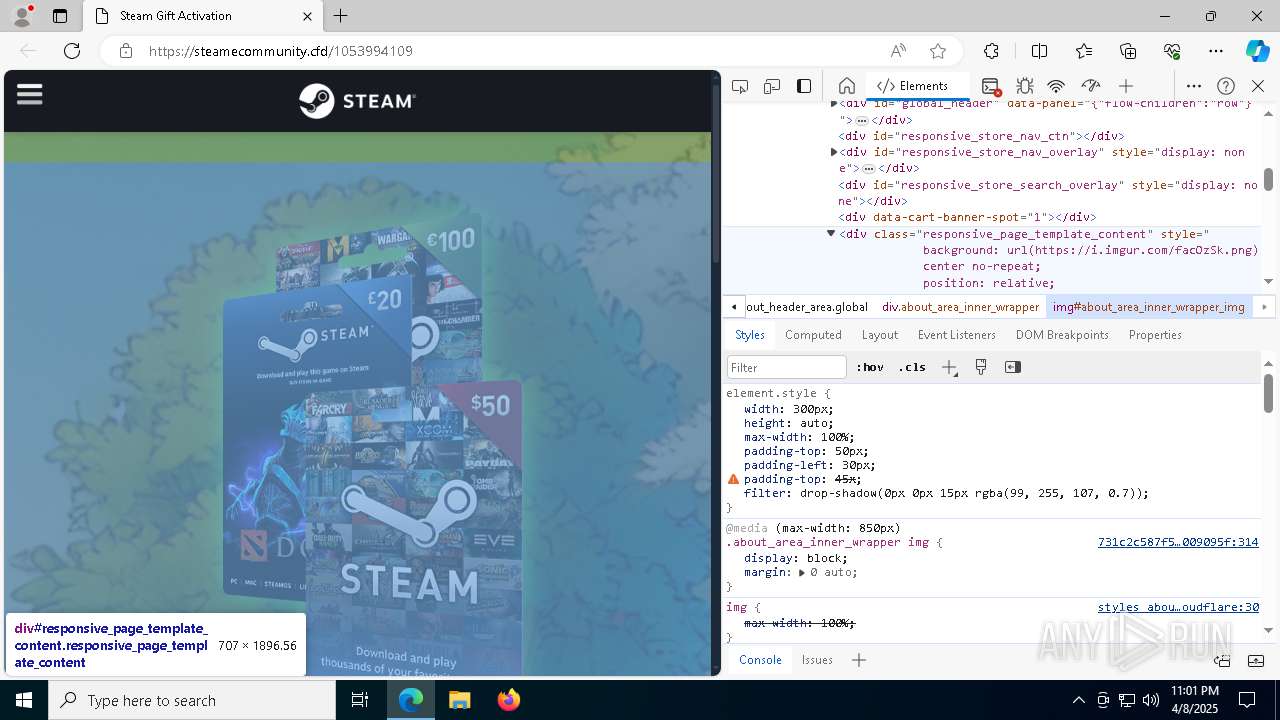This screenshot has height=720, width=1280.
Task: Expand the global_header div node
Action: coord(834,103)
